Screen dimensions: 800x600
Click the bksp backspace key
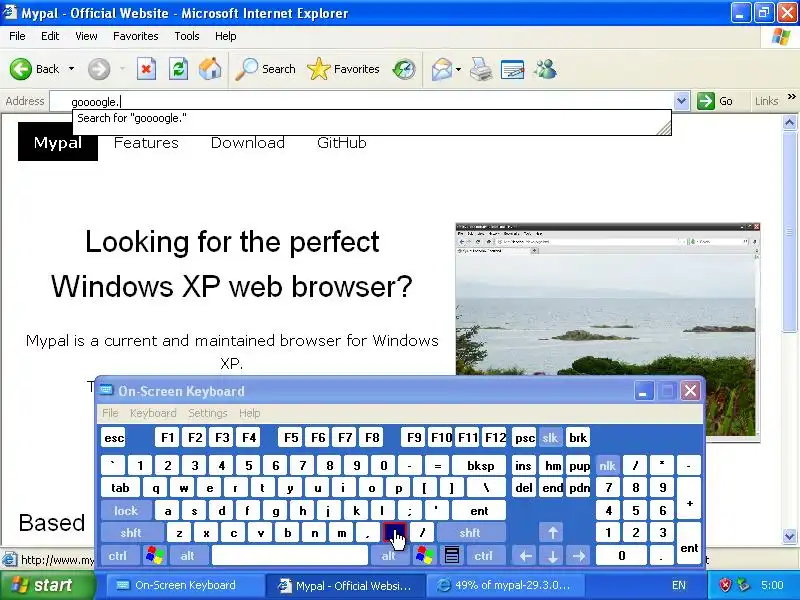click(x=480, y=465)
